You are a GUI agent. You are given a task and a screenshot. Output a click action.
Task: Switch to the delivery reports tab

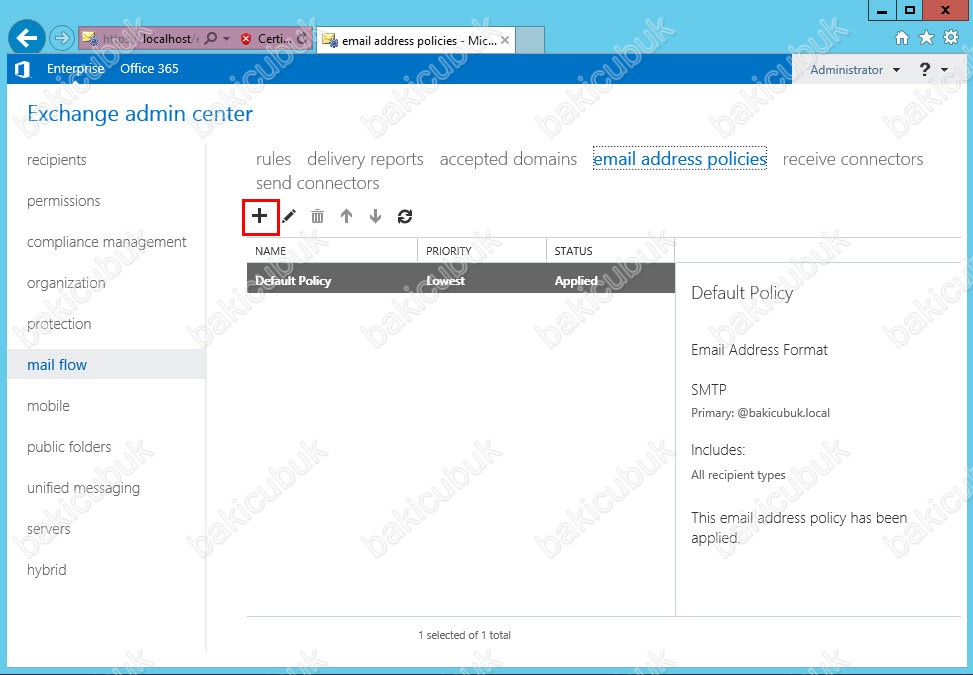click(365, 159)
